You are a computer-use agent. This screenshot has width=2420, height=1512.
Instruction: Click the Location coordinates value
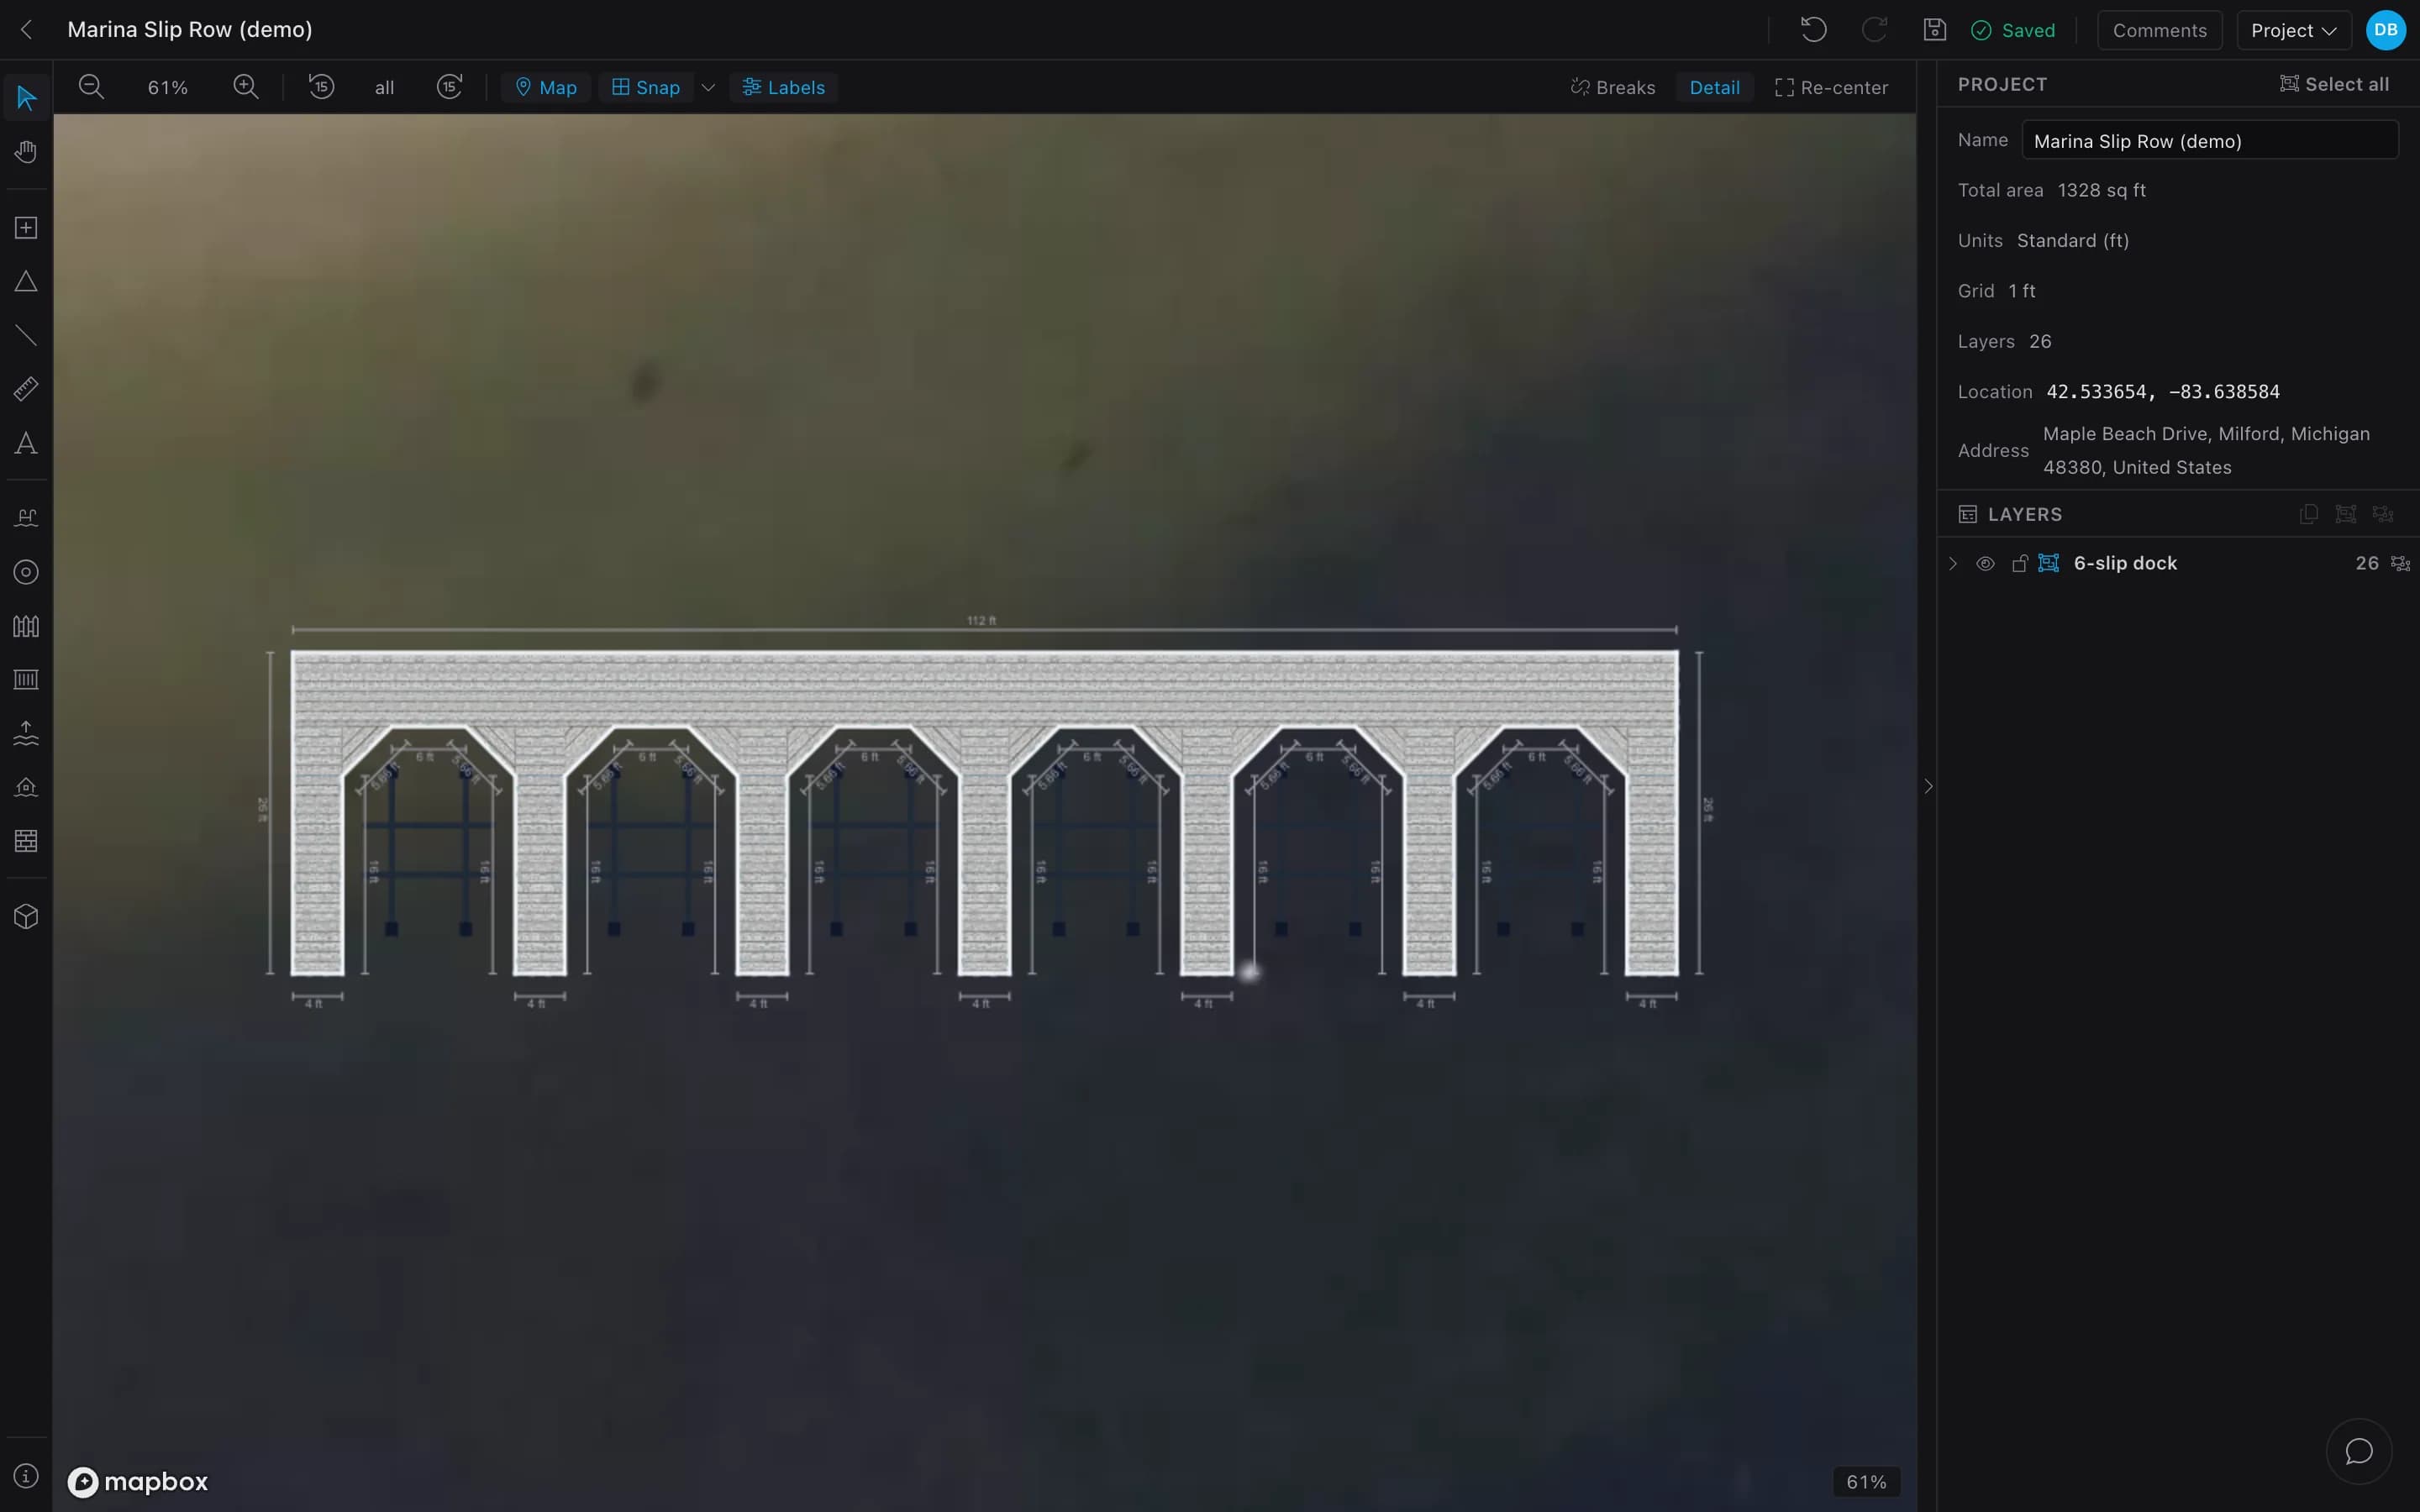point(2163,391)
